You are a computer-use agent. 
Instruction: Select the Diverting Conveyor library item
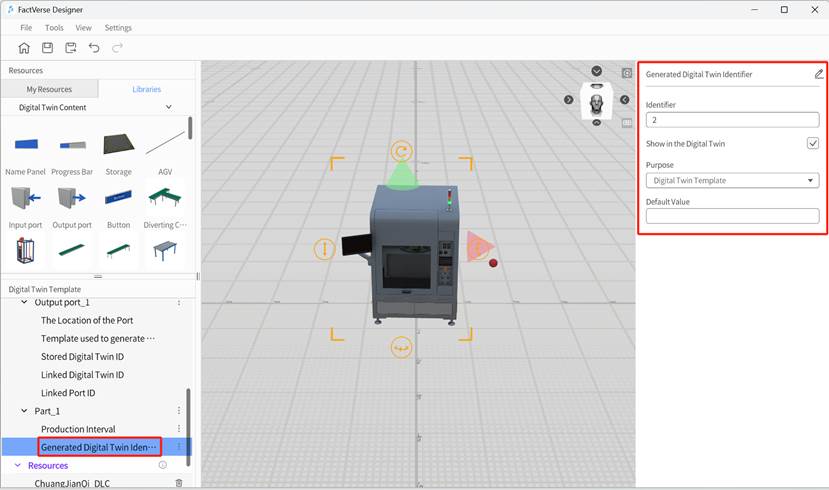(165, 206)
